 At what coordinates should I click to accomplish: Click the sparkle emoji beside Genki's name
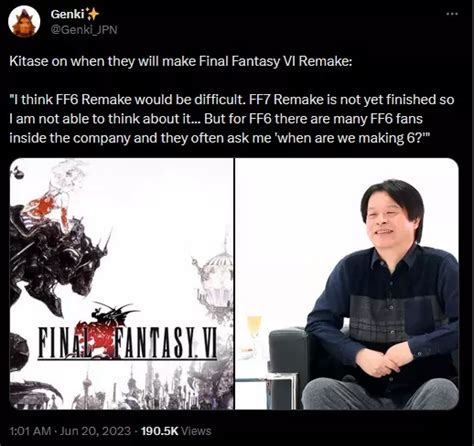tap(92, 14)
